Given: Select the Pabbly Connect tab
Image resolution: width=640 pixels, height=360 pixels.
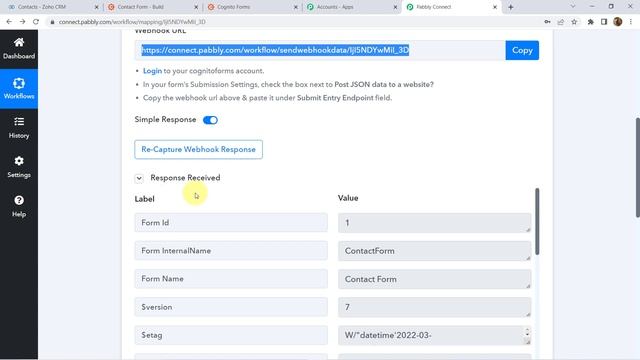Looking at the screenshot, I should (451, 7).
